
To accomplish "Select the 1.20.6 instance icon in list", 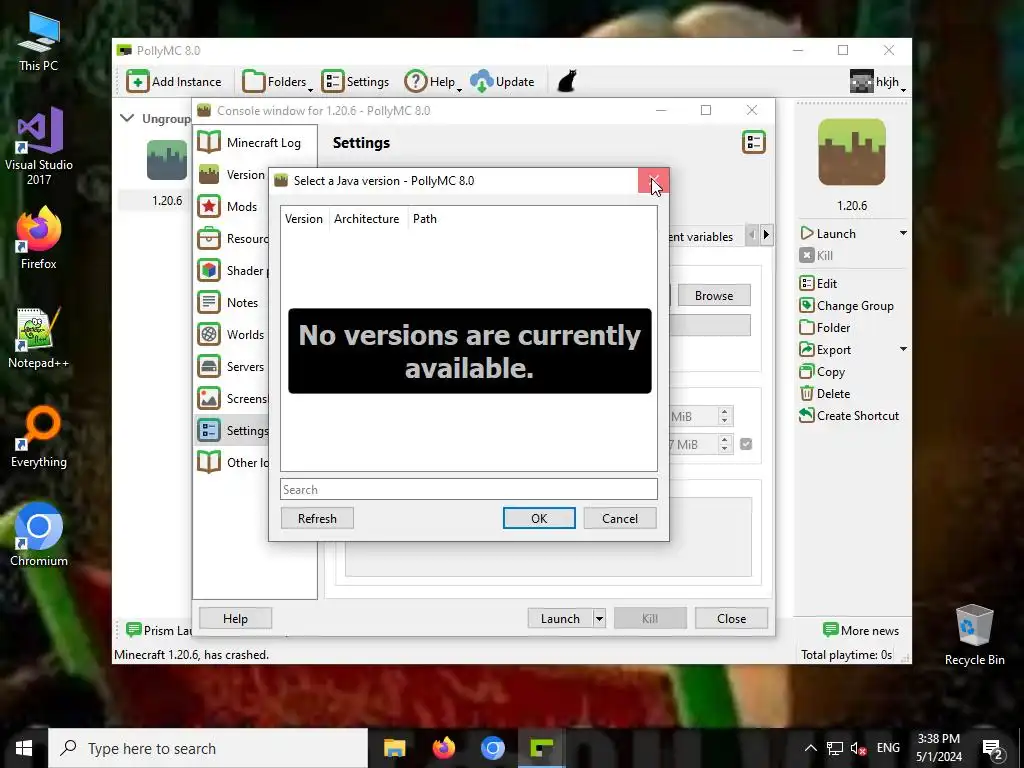I will 167,160.
